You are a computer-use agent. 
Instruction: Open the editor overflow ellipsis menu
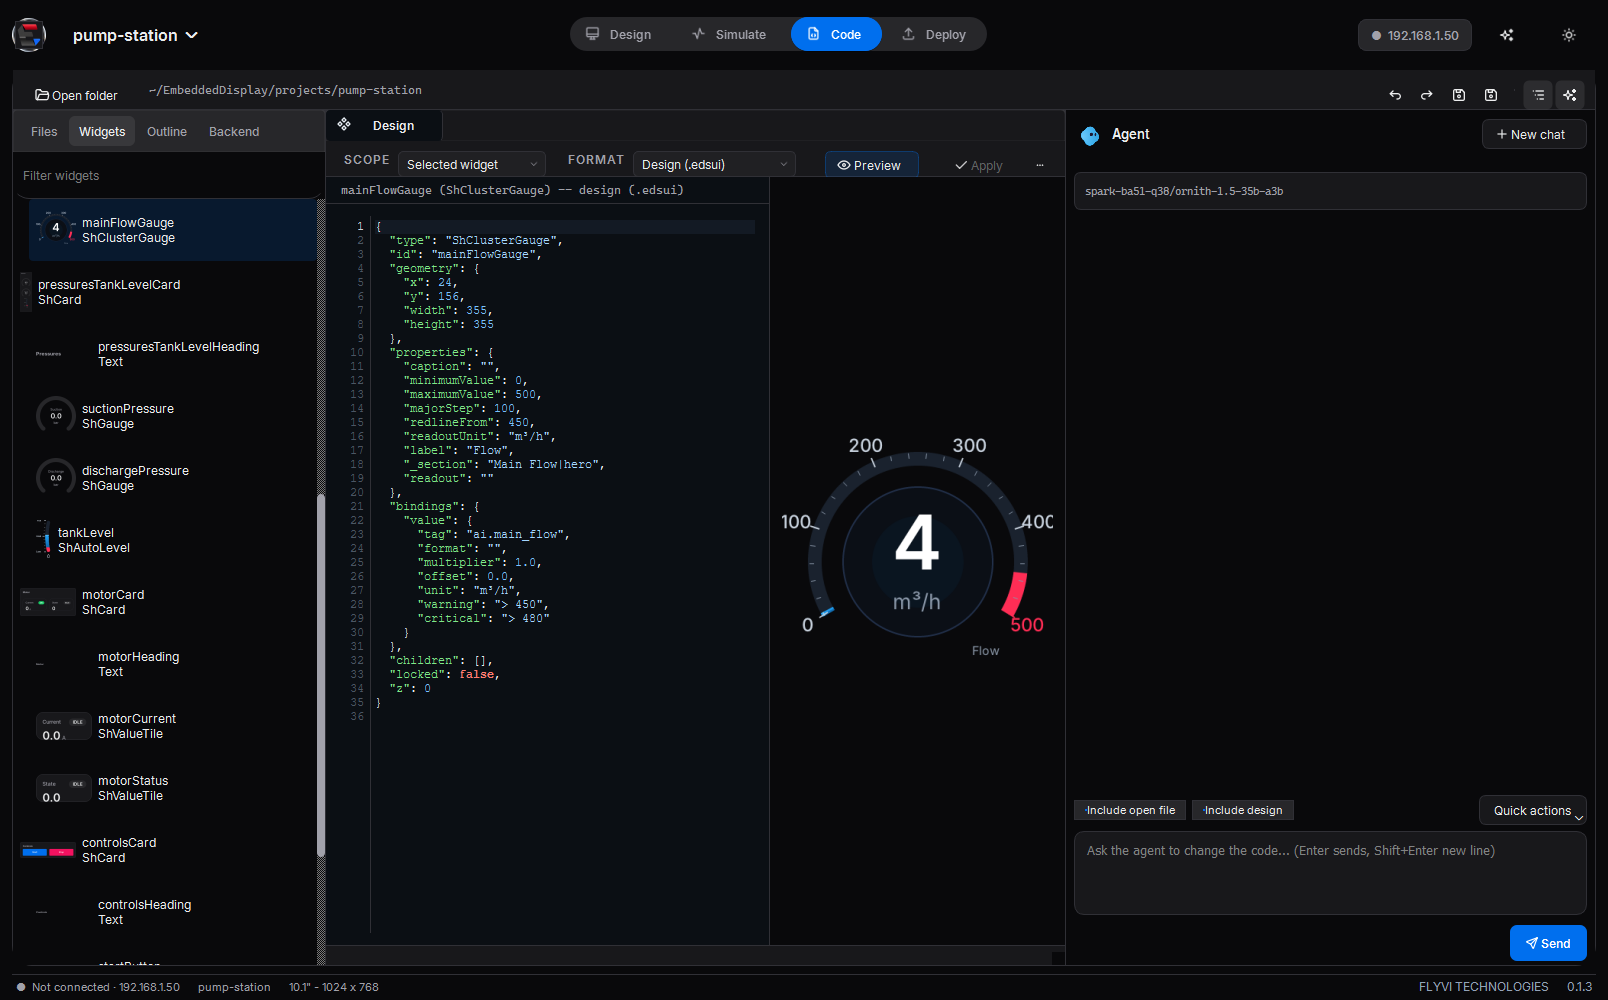tap(1040, 165)
